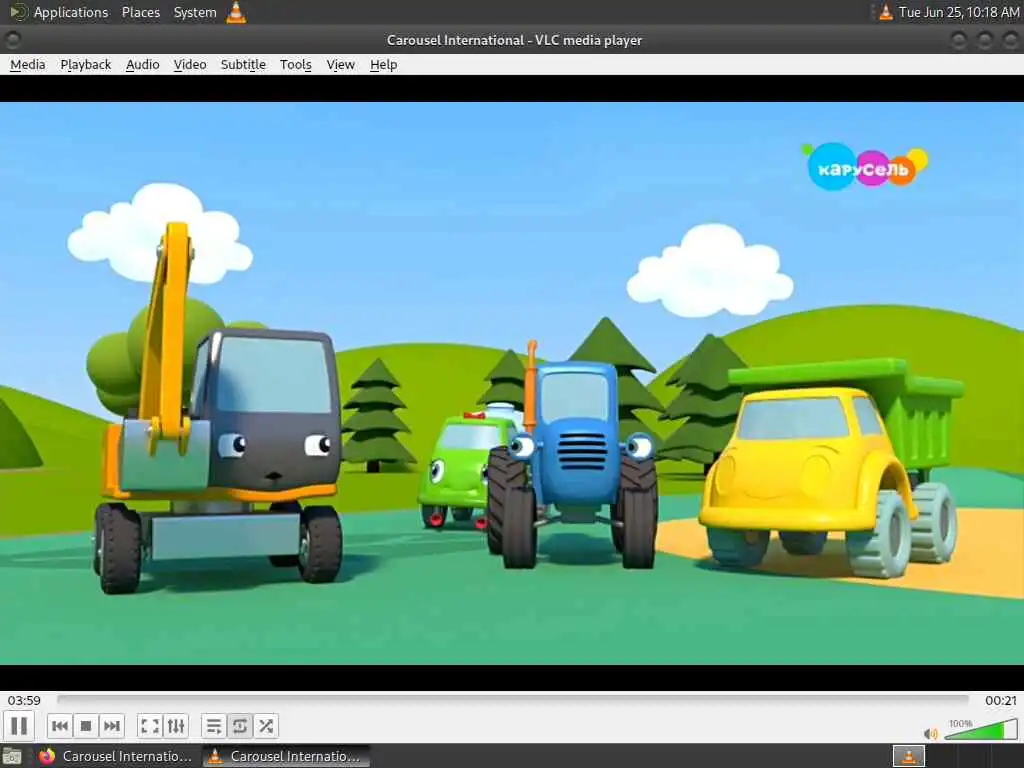
Task: Launch VLC from top panel cone icon
Action: coord(236,12)
